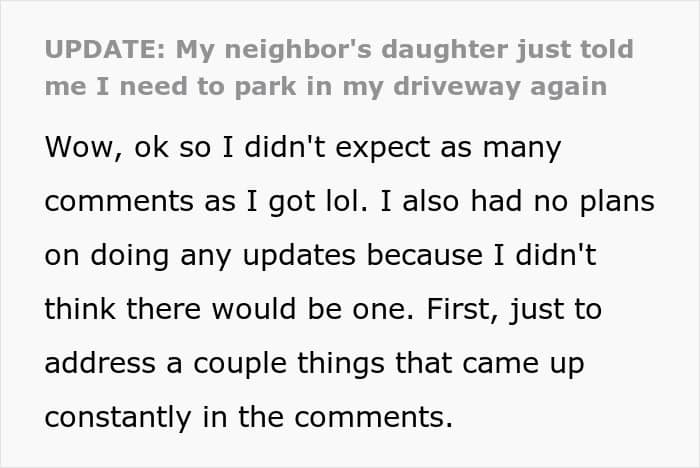
Task: Click the word "updates" in the body text
Action: pyautogui.click(x=299, y=256)
